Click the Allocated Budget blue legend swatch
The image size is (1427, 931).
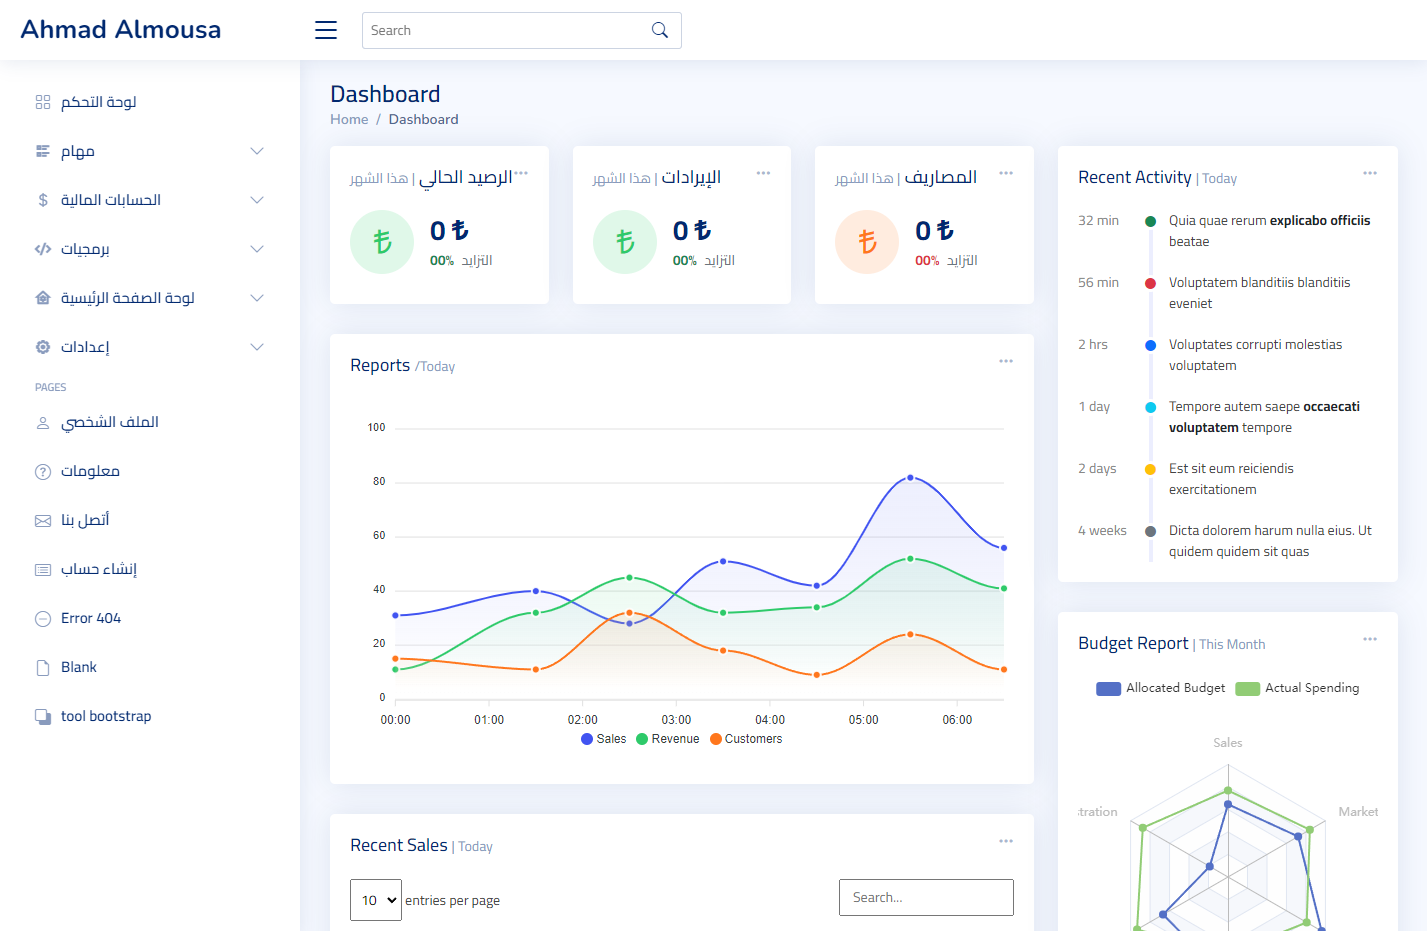tap(1108, 688)
